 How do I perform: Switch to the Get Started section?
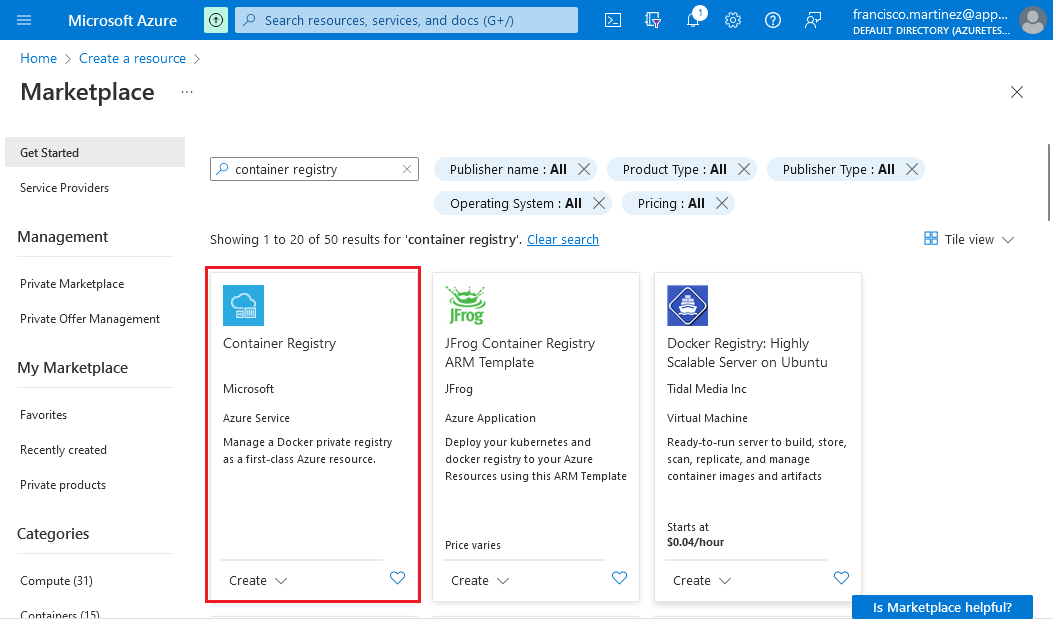point(47,152)
